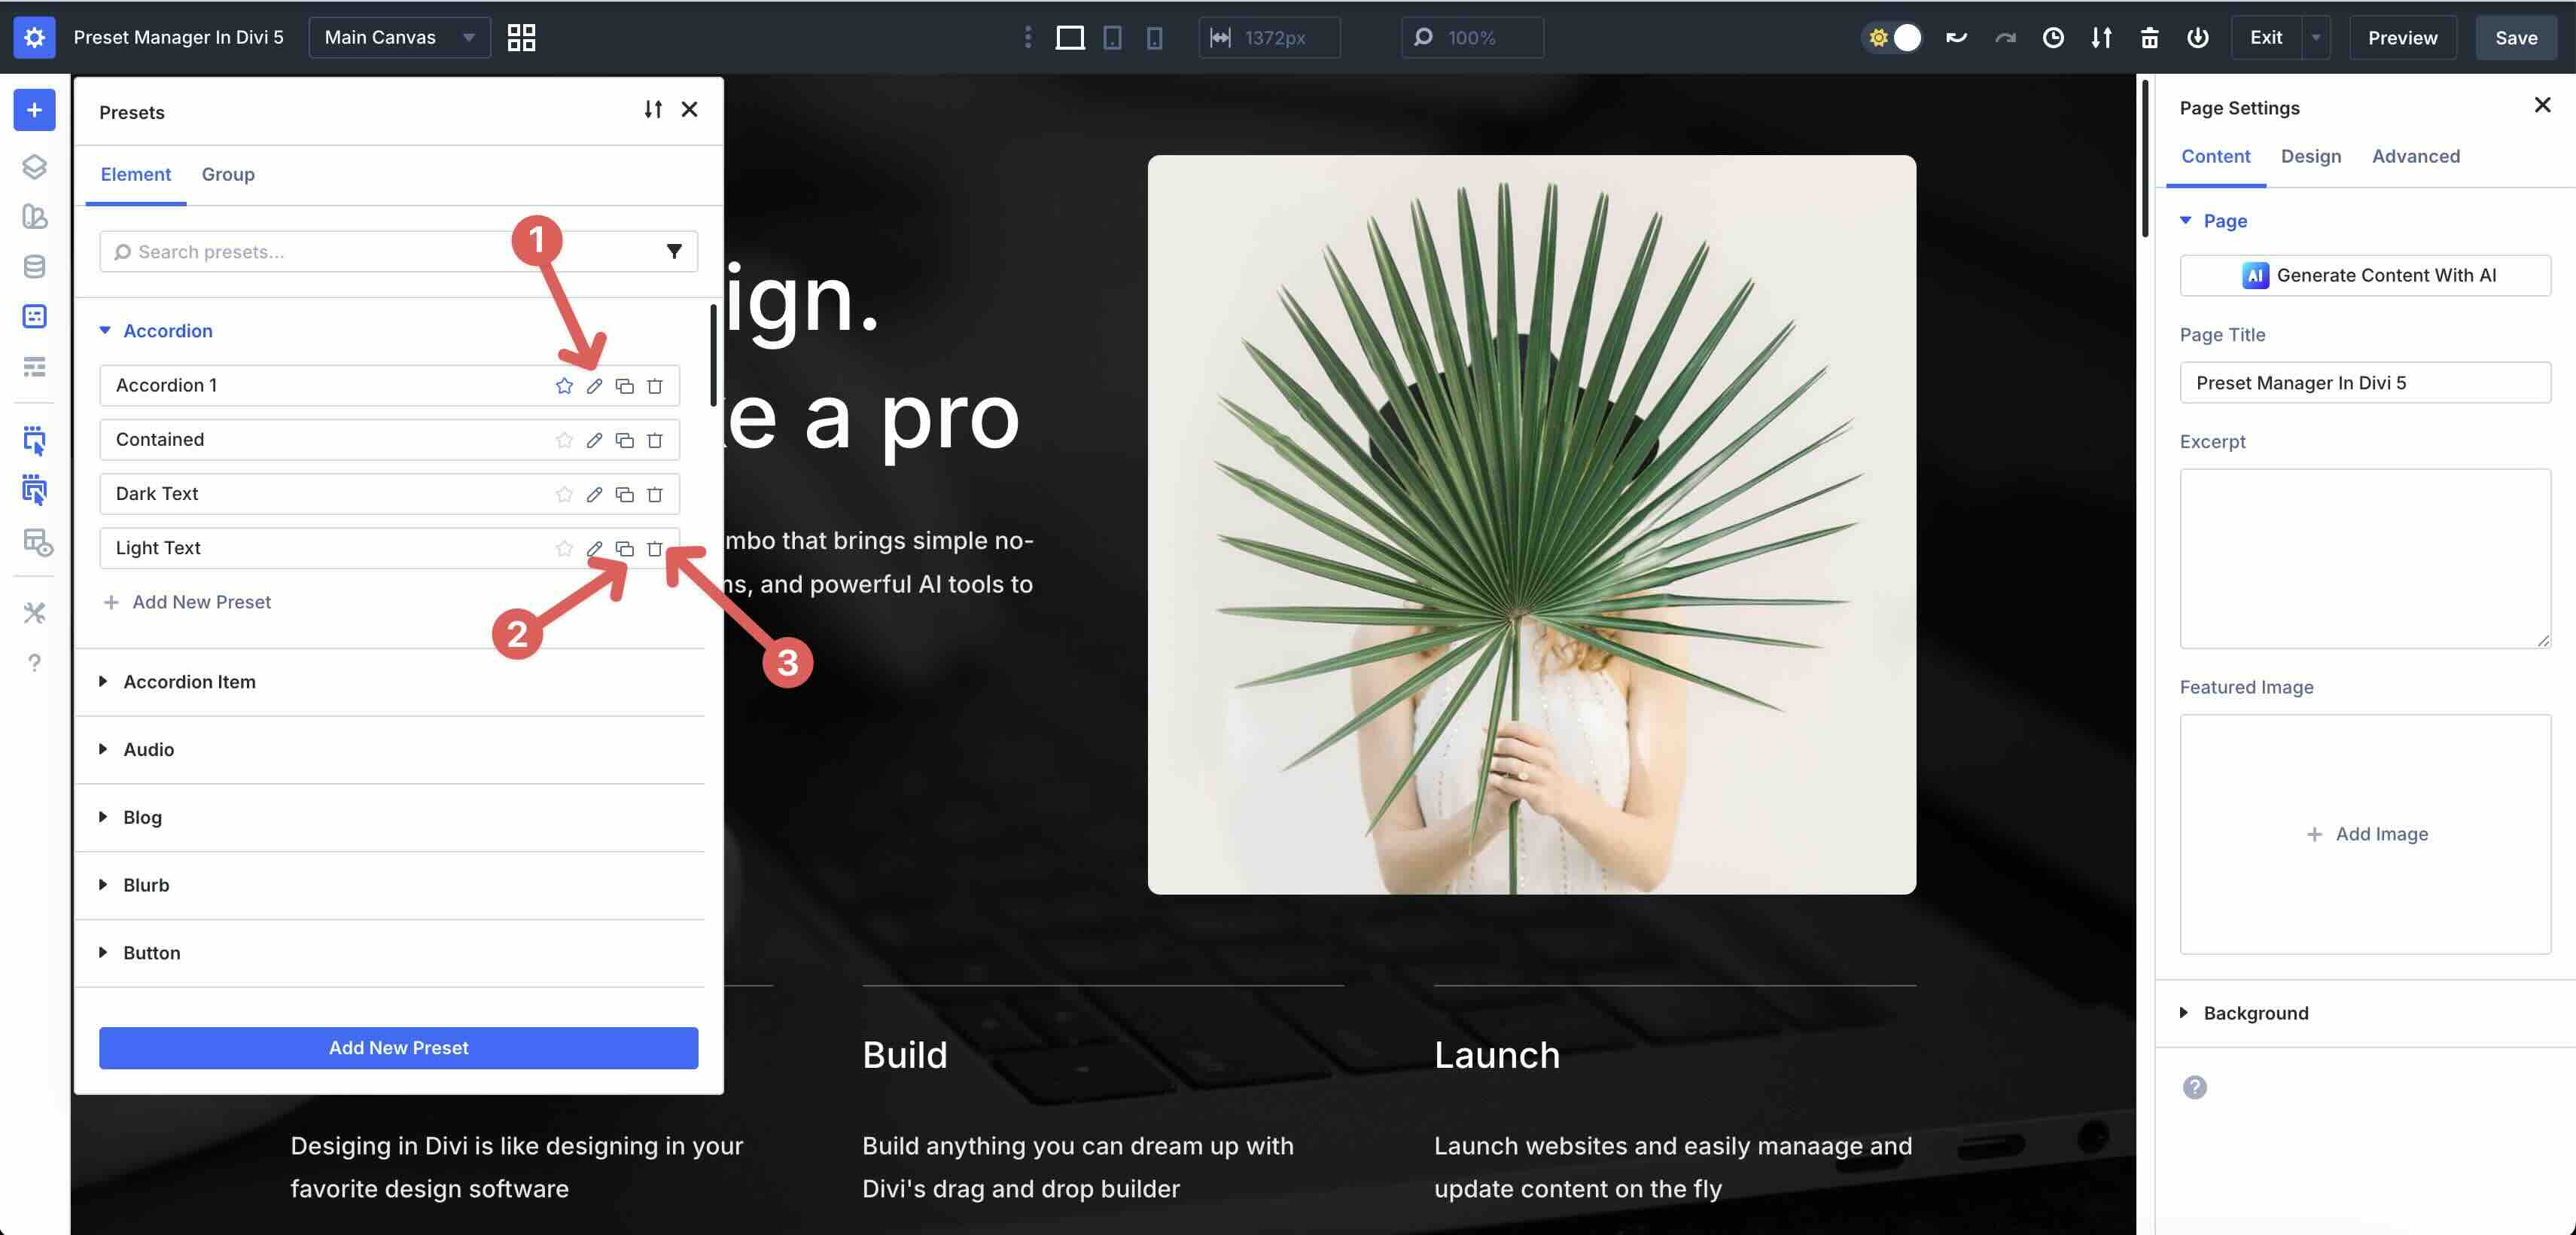2576x1235 pixels.
Task: Star the Dark Text preset as default
Action: 564,494
